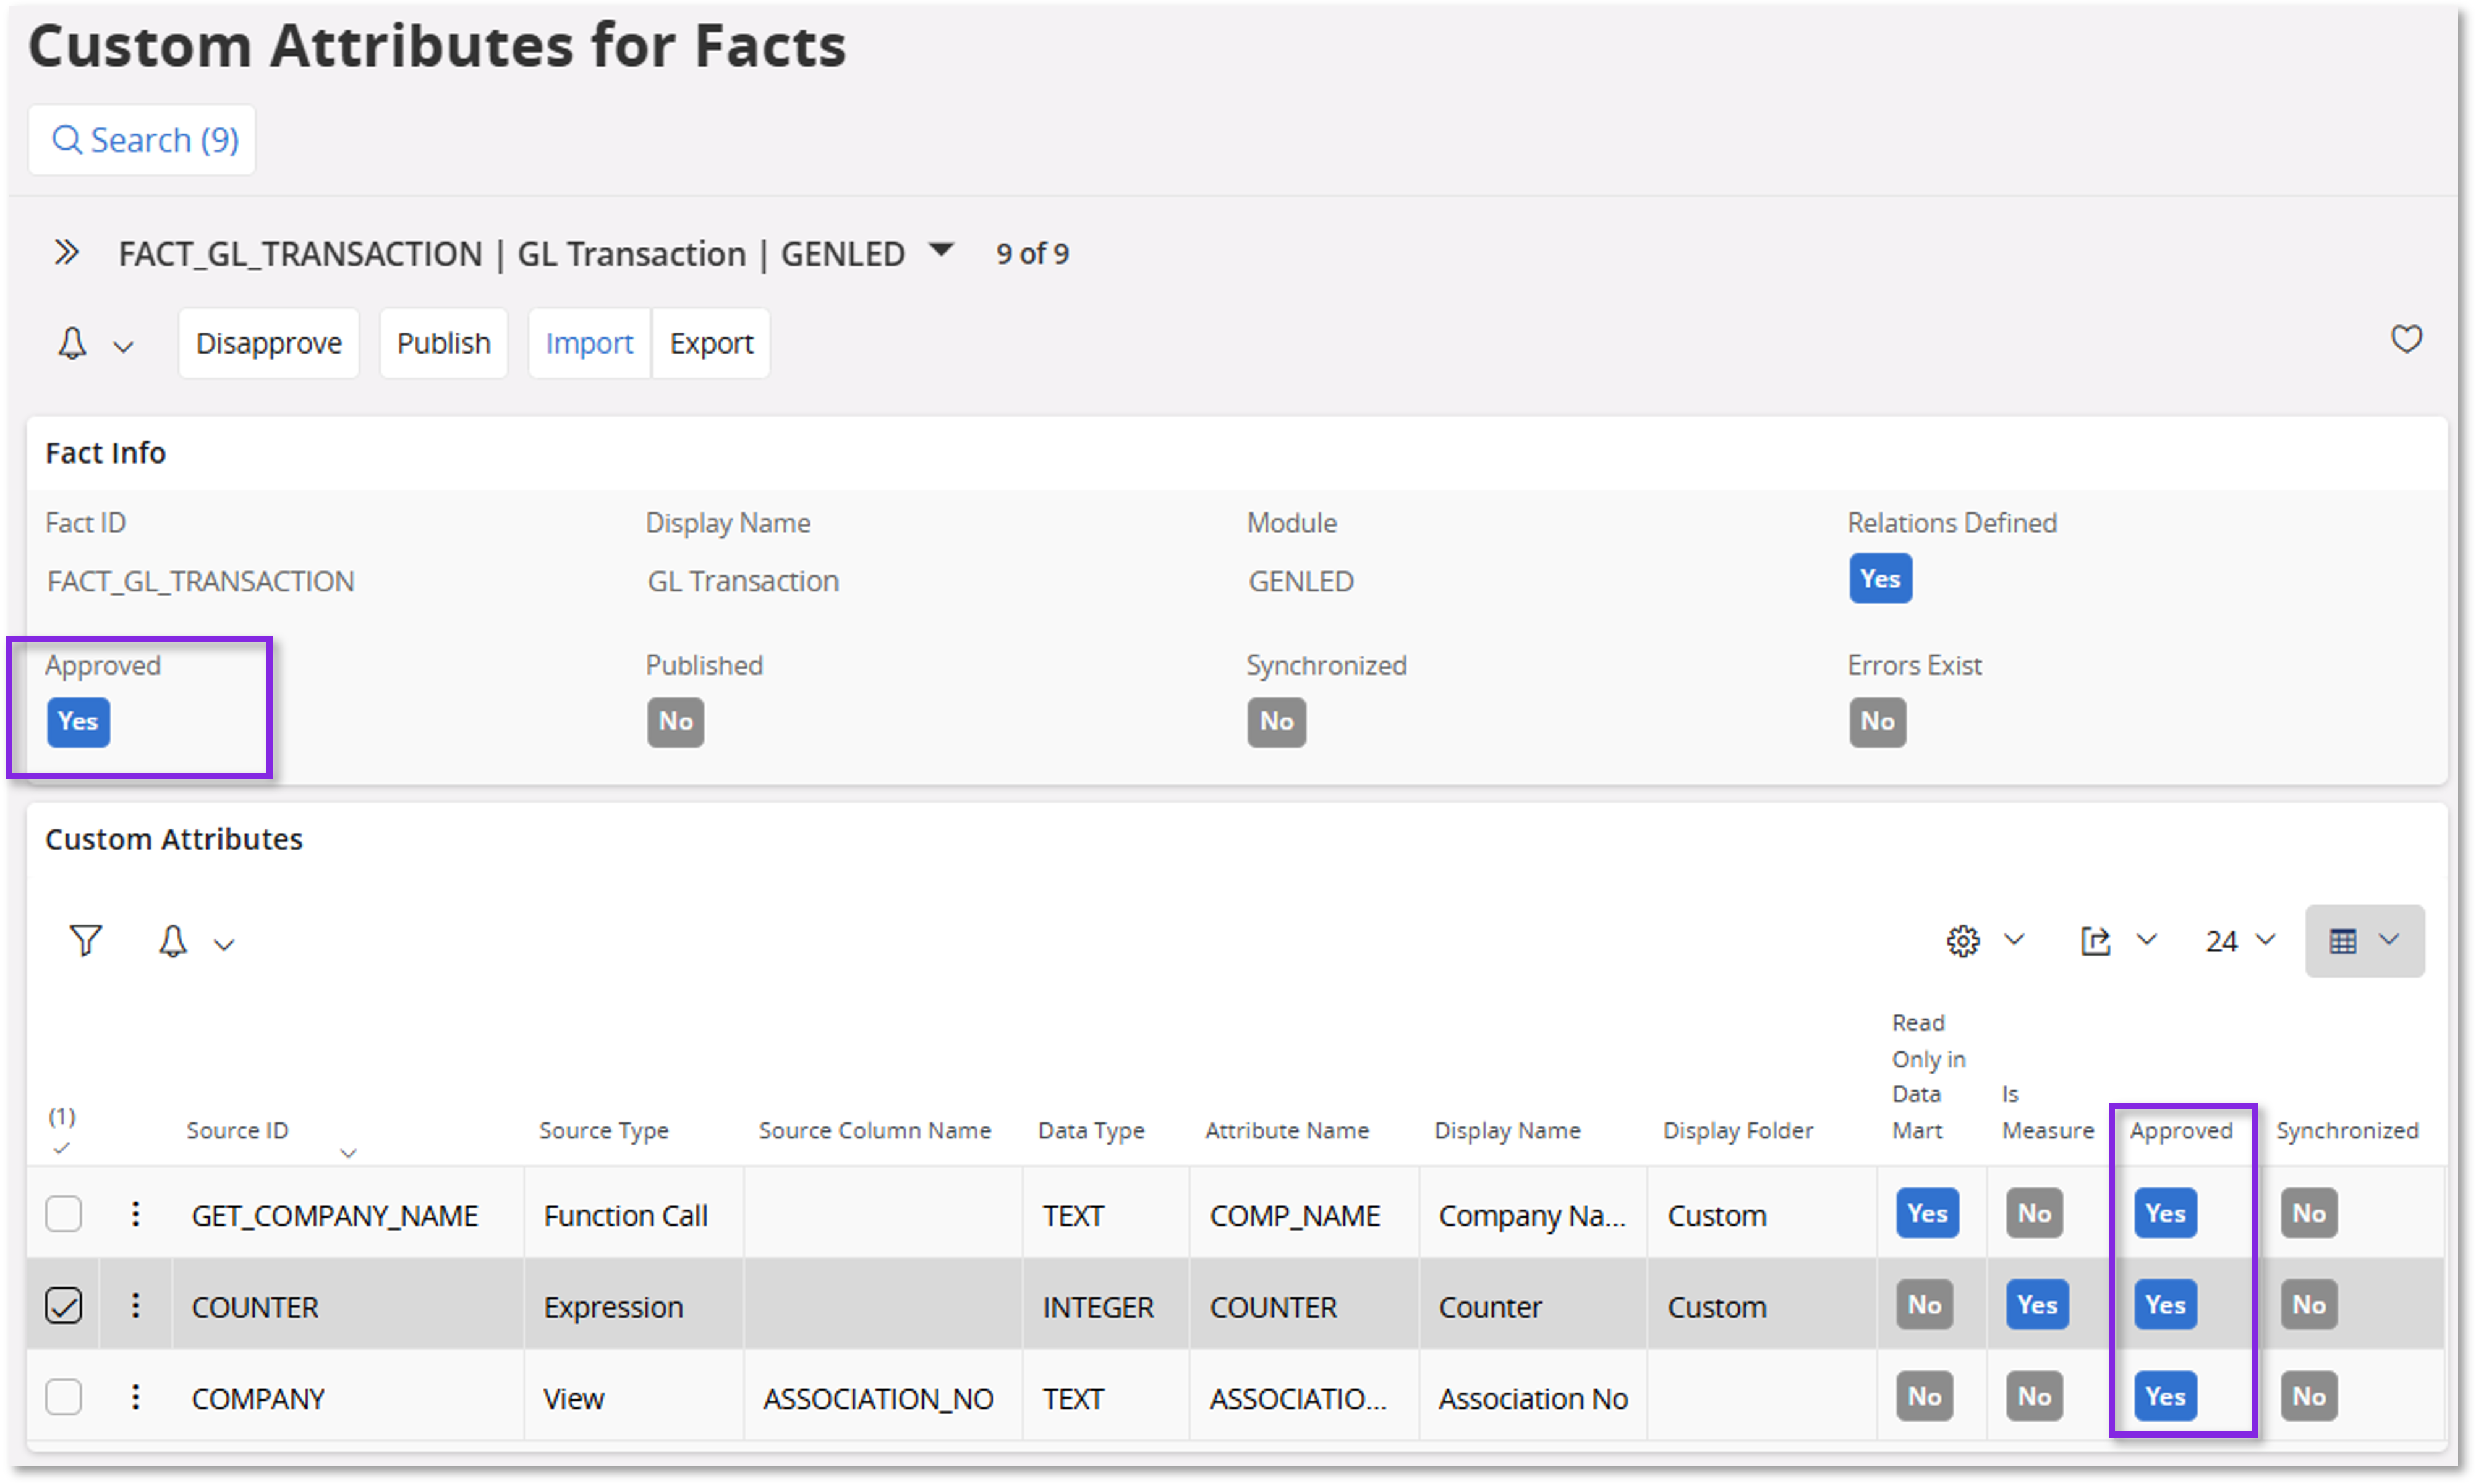Open row menu for COMPANY

coord(135,1396)
